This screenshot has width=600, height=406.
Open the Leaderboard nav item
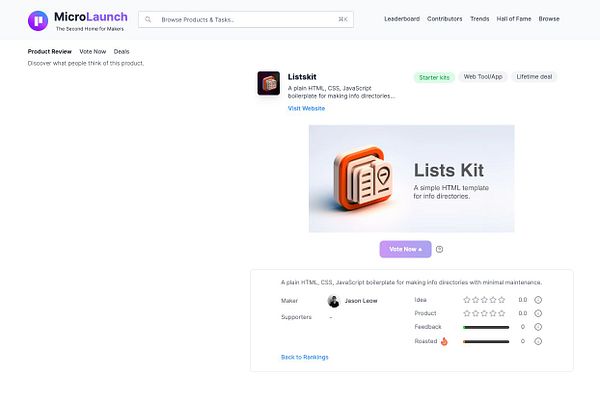tap(402, 19)
